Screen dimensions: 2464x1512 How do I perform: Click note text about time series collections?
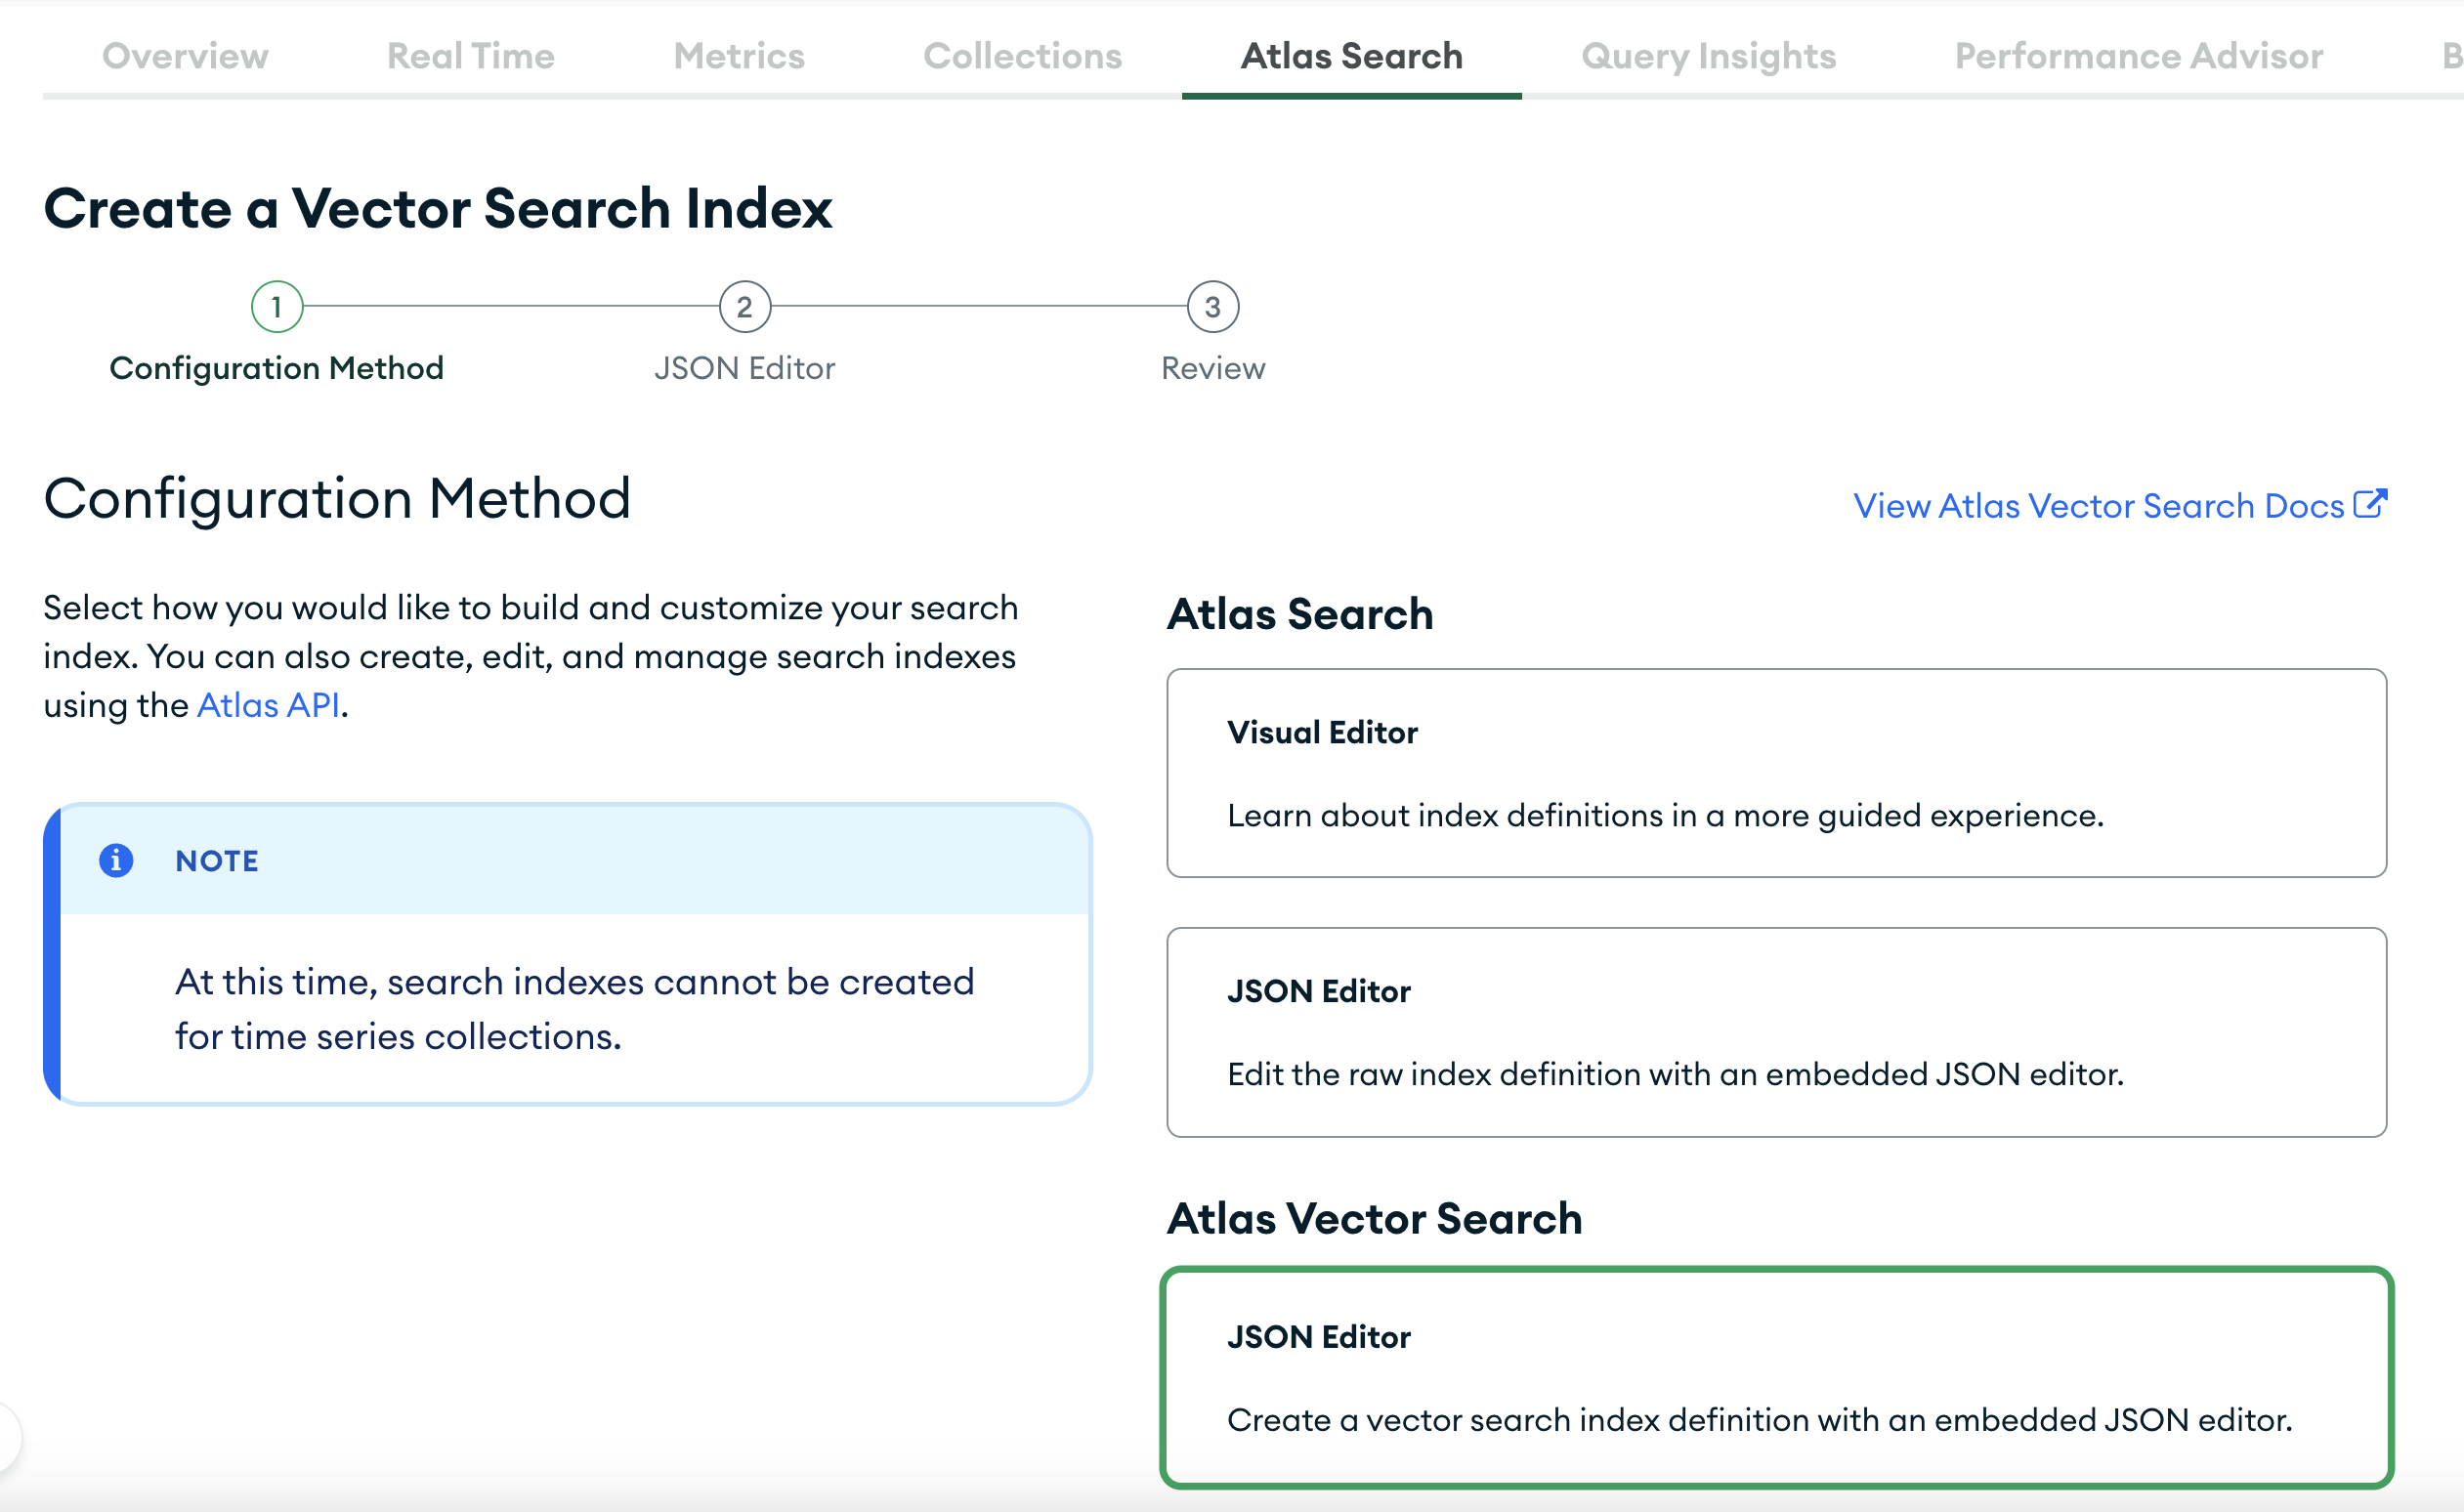point(575,1009)
